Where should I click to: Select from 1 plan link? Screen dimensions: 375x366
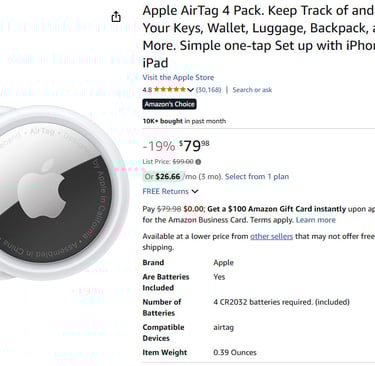pos(257,177)
